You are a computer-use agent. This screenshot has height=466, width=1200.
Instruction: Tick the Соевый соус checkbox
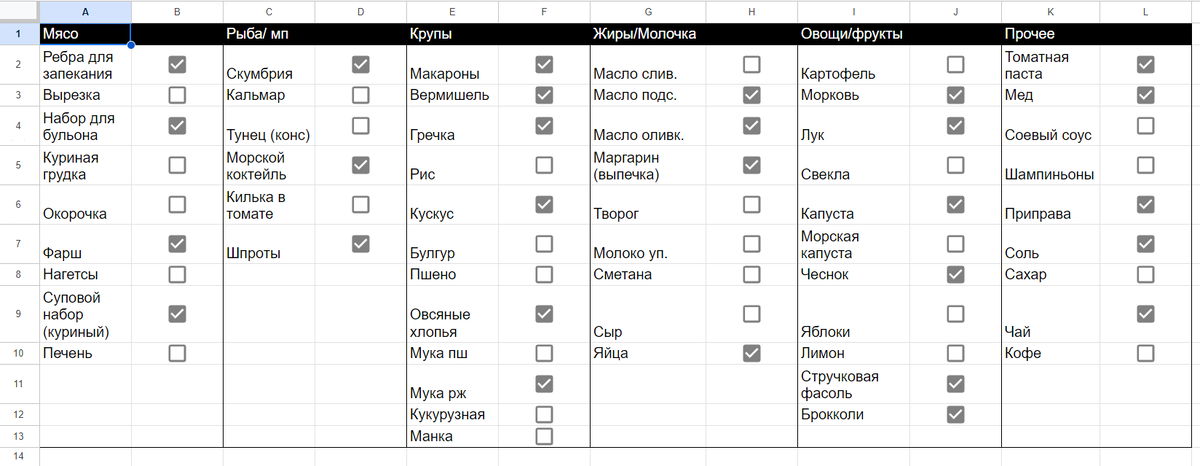point(1146,126)
